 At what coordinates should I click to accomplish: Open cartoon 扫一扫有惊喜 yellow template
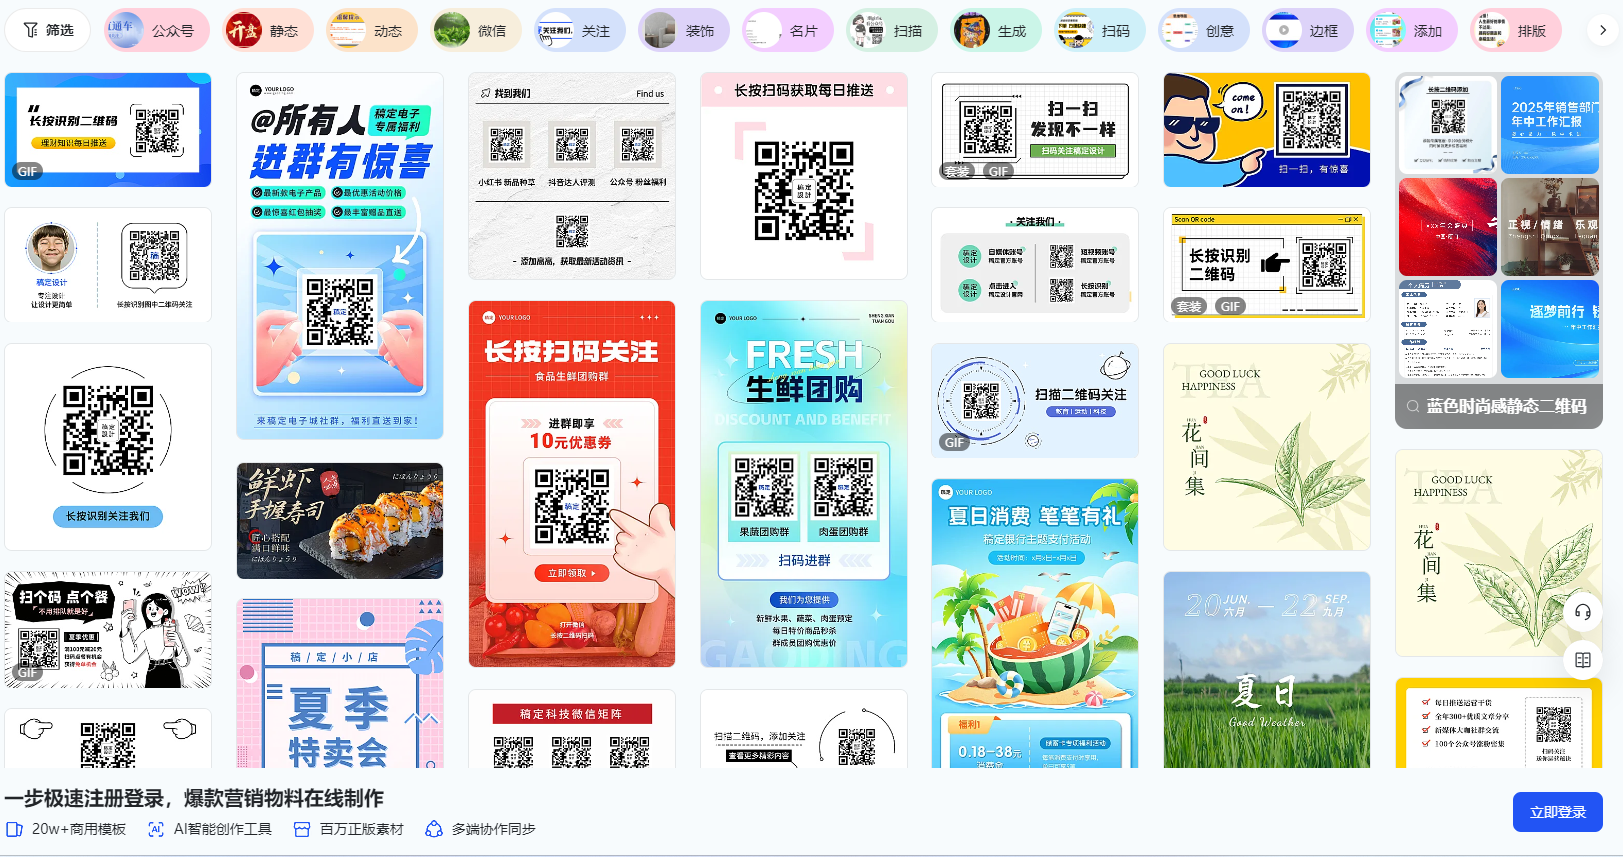click(x=1267, y=130)
